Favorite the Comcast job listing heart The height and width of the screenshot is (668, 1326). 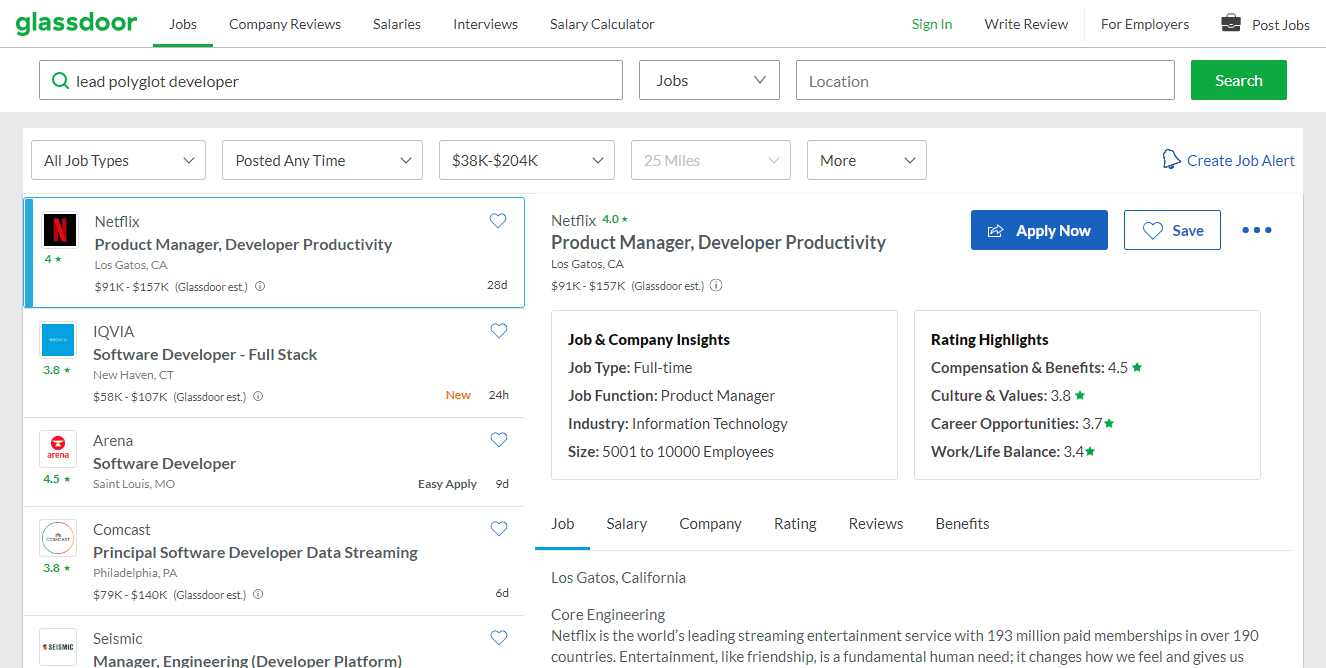[498, 529]
